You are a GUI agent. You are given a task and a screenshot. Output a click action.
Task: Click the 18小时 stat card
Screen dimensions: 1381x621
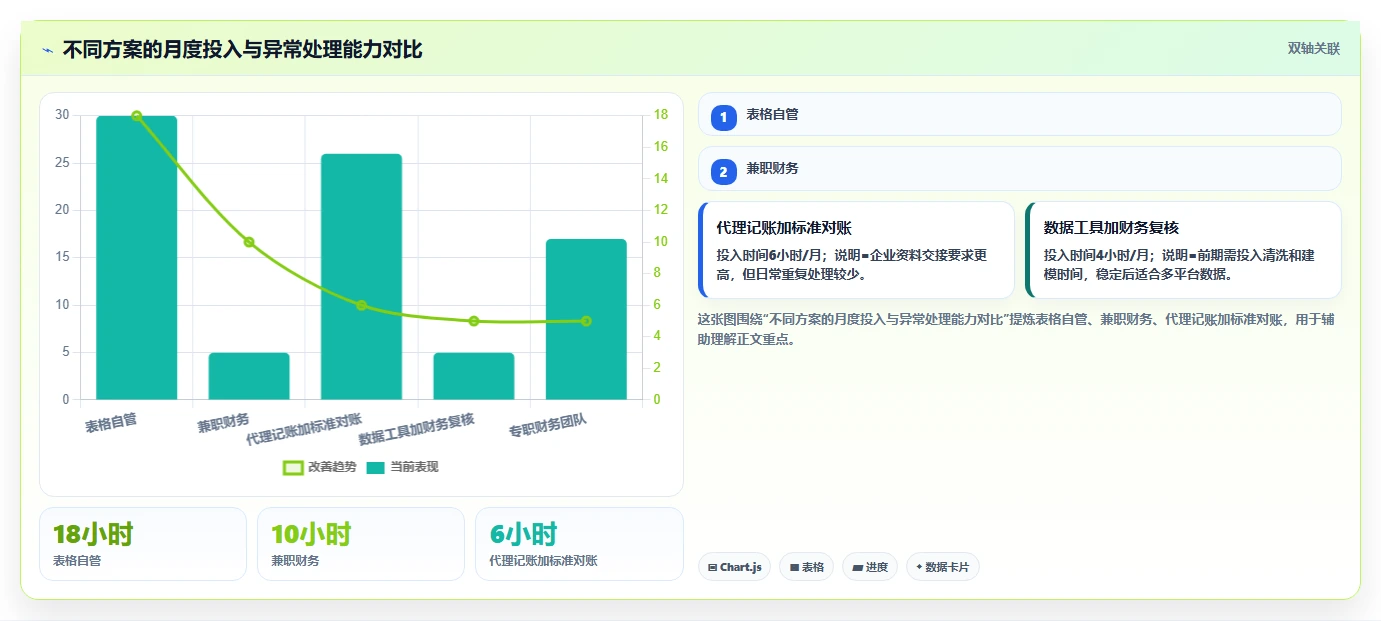coord(143,544)
